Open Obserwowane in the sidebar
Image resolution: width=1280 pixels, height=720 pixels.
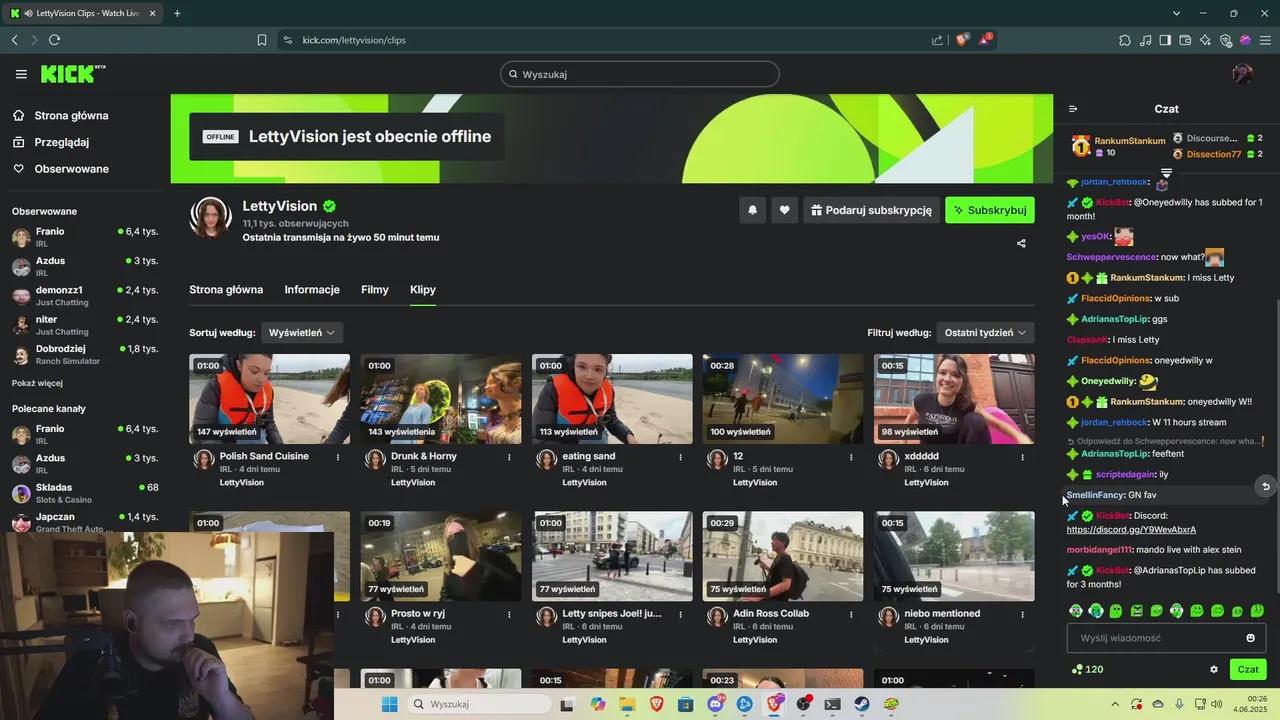[x=72, y=169]
